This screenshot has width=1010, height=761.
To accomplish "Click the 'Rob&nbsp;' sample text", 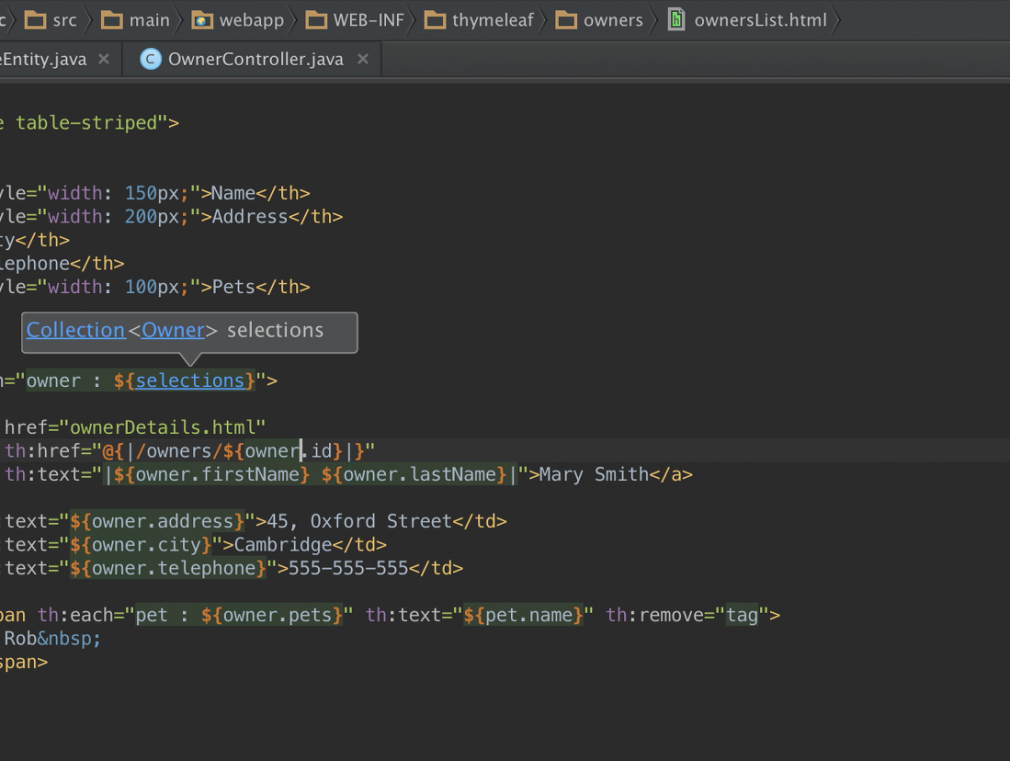I will (x=52, y=639).
